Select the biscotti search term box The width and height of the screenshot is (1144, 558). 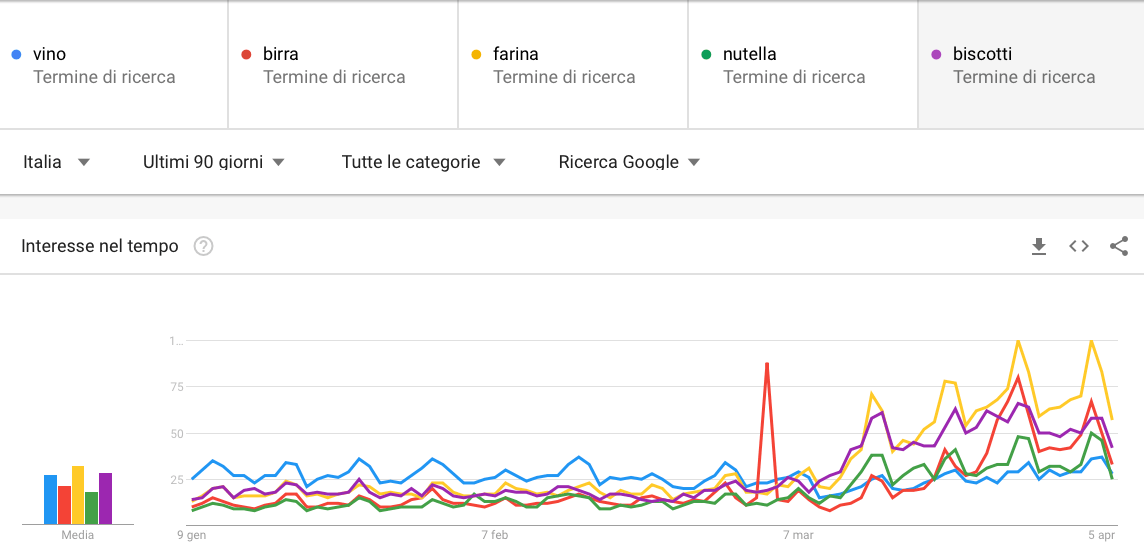coord(1030,65)
